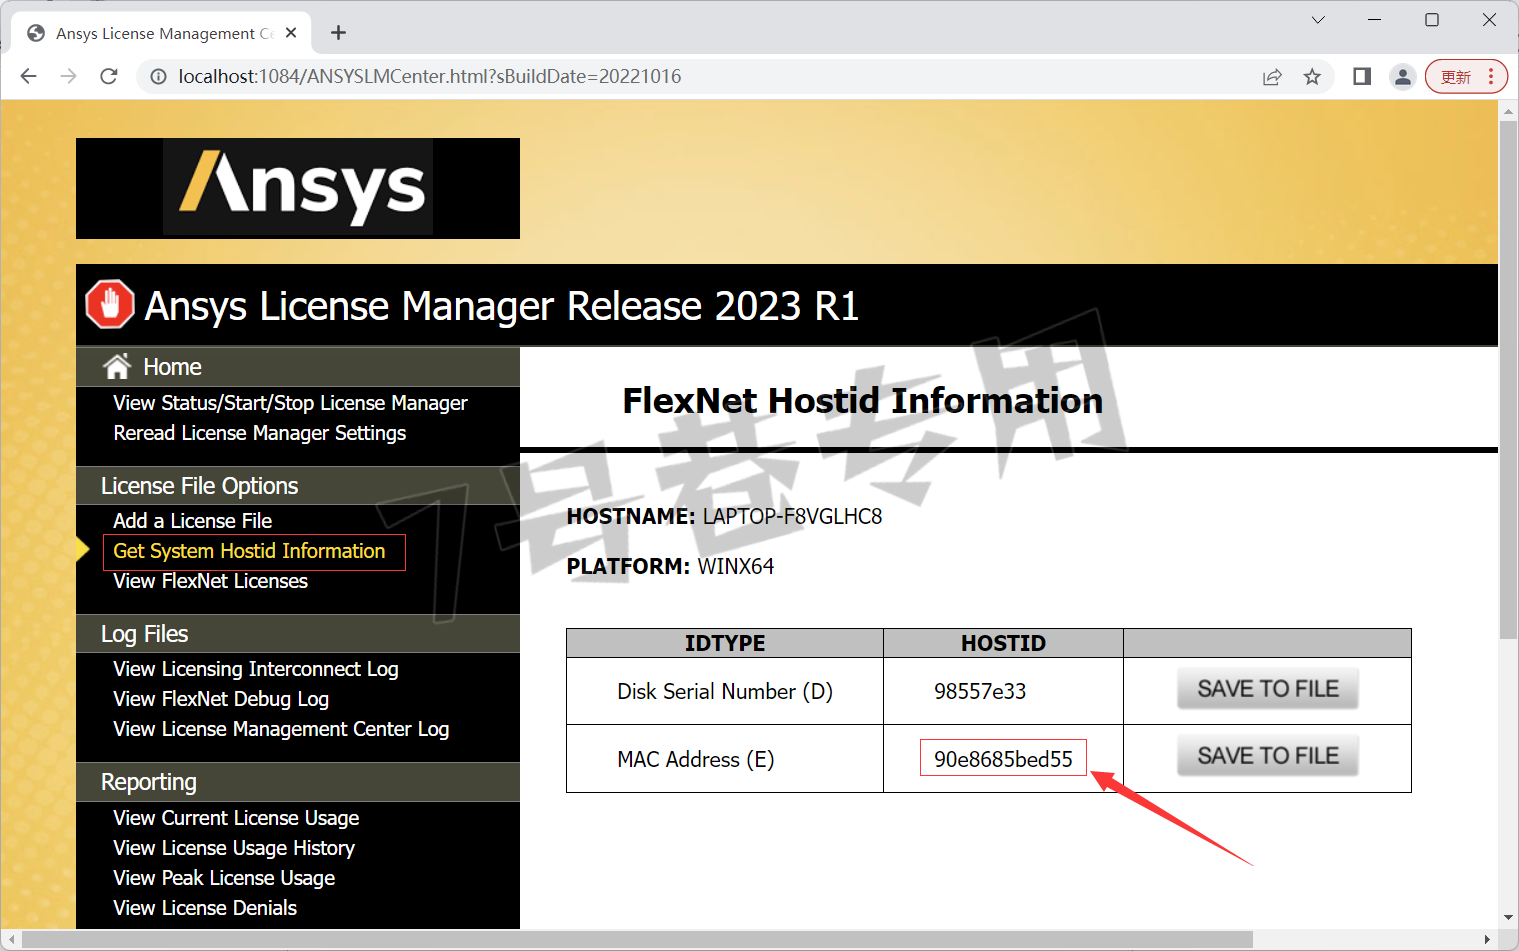
Task: Open a new browser tab
Action: point(339,33)
